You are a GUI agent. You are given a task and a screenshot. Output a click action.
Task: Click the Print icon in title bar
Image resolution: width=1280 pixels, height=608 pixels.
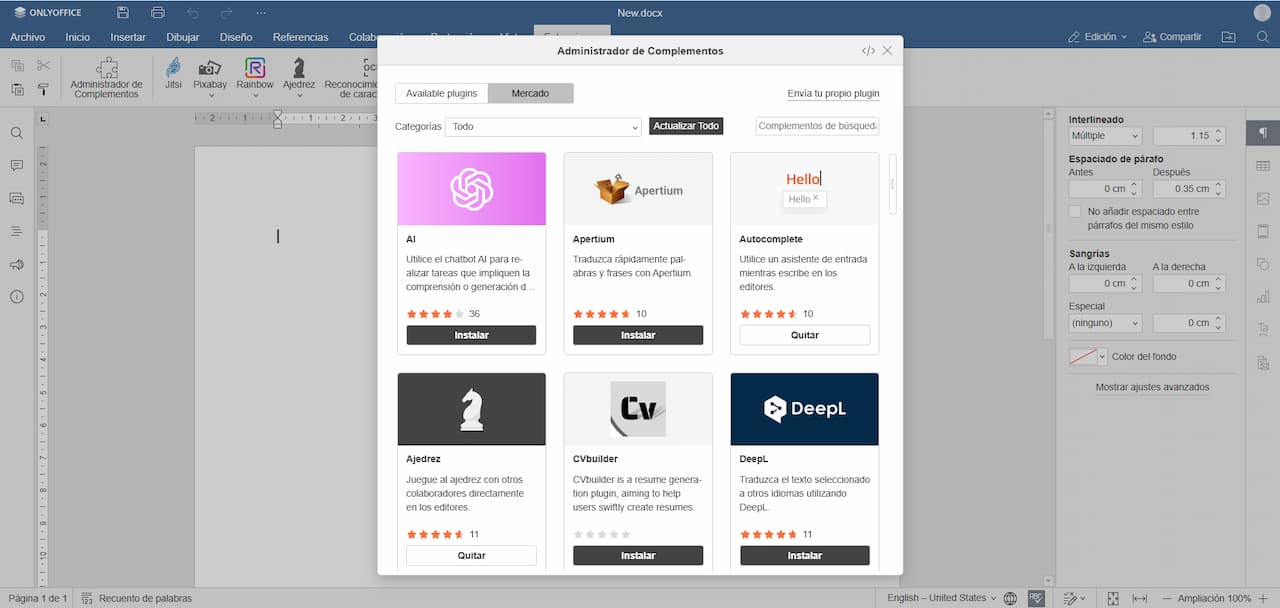[x=157, y=13]
